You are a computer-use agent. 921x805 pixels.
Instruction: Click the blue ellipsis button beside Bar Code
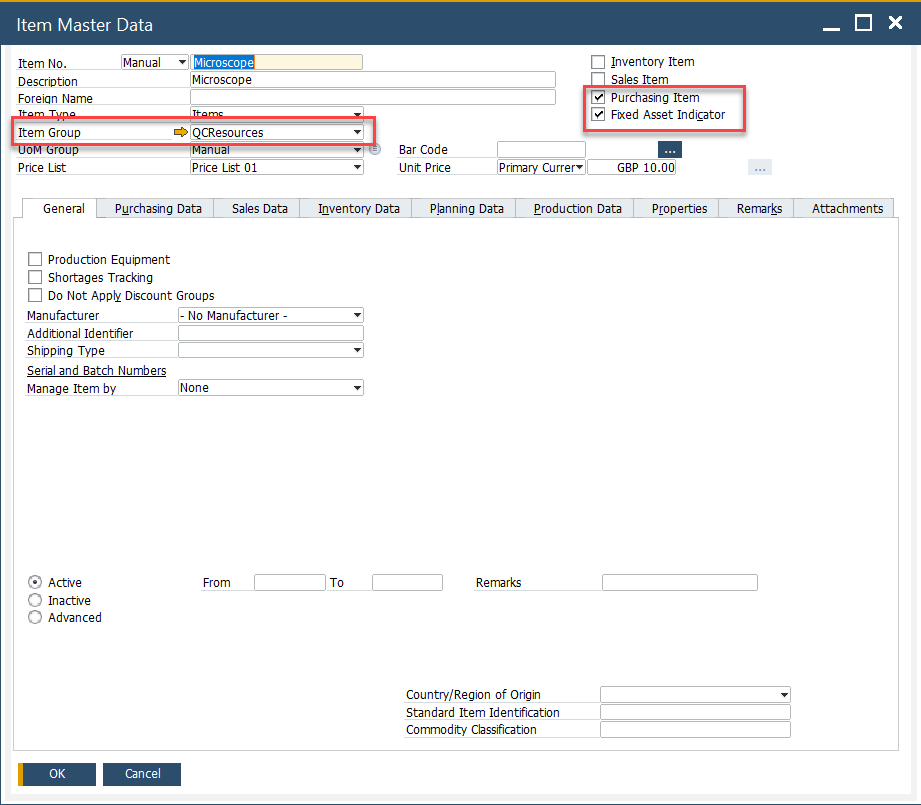669,150
